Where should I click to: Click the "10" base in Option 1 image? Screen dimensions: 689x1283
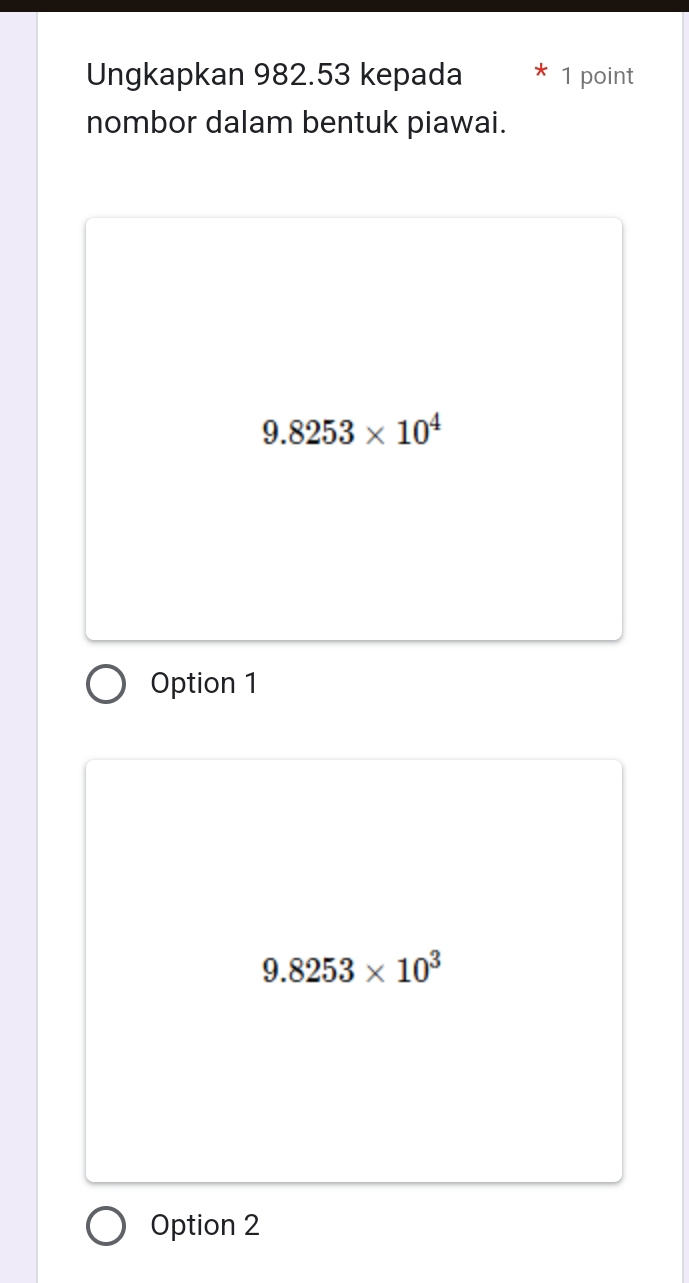click(413, 433)
